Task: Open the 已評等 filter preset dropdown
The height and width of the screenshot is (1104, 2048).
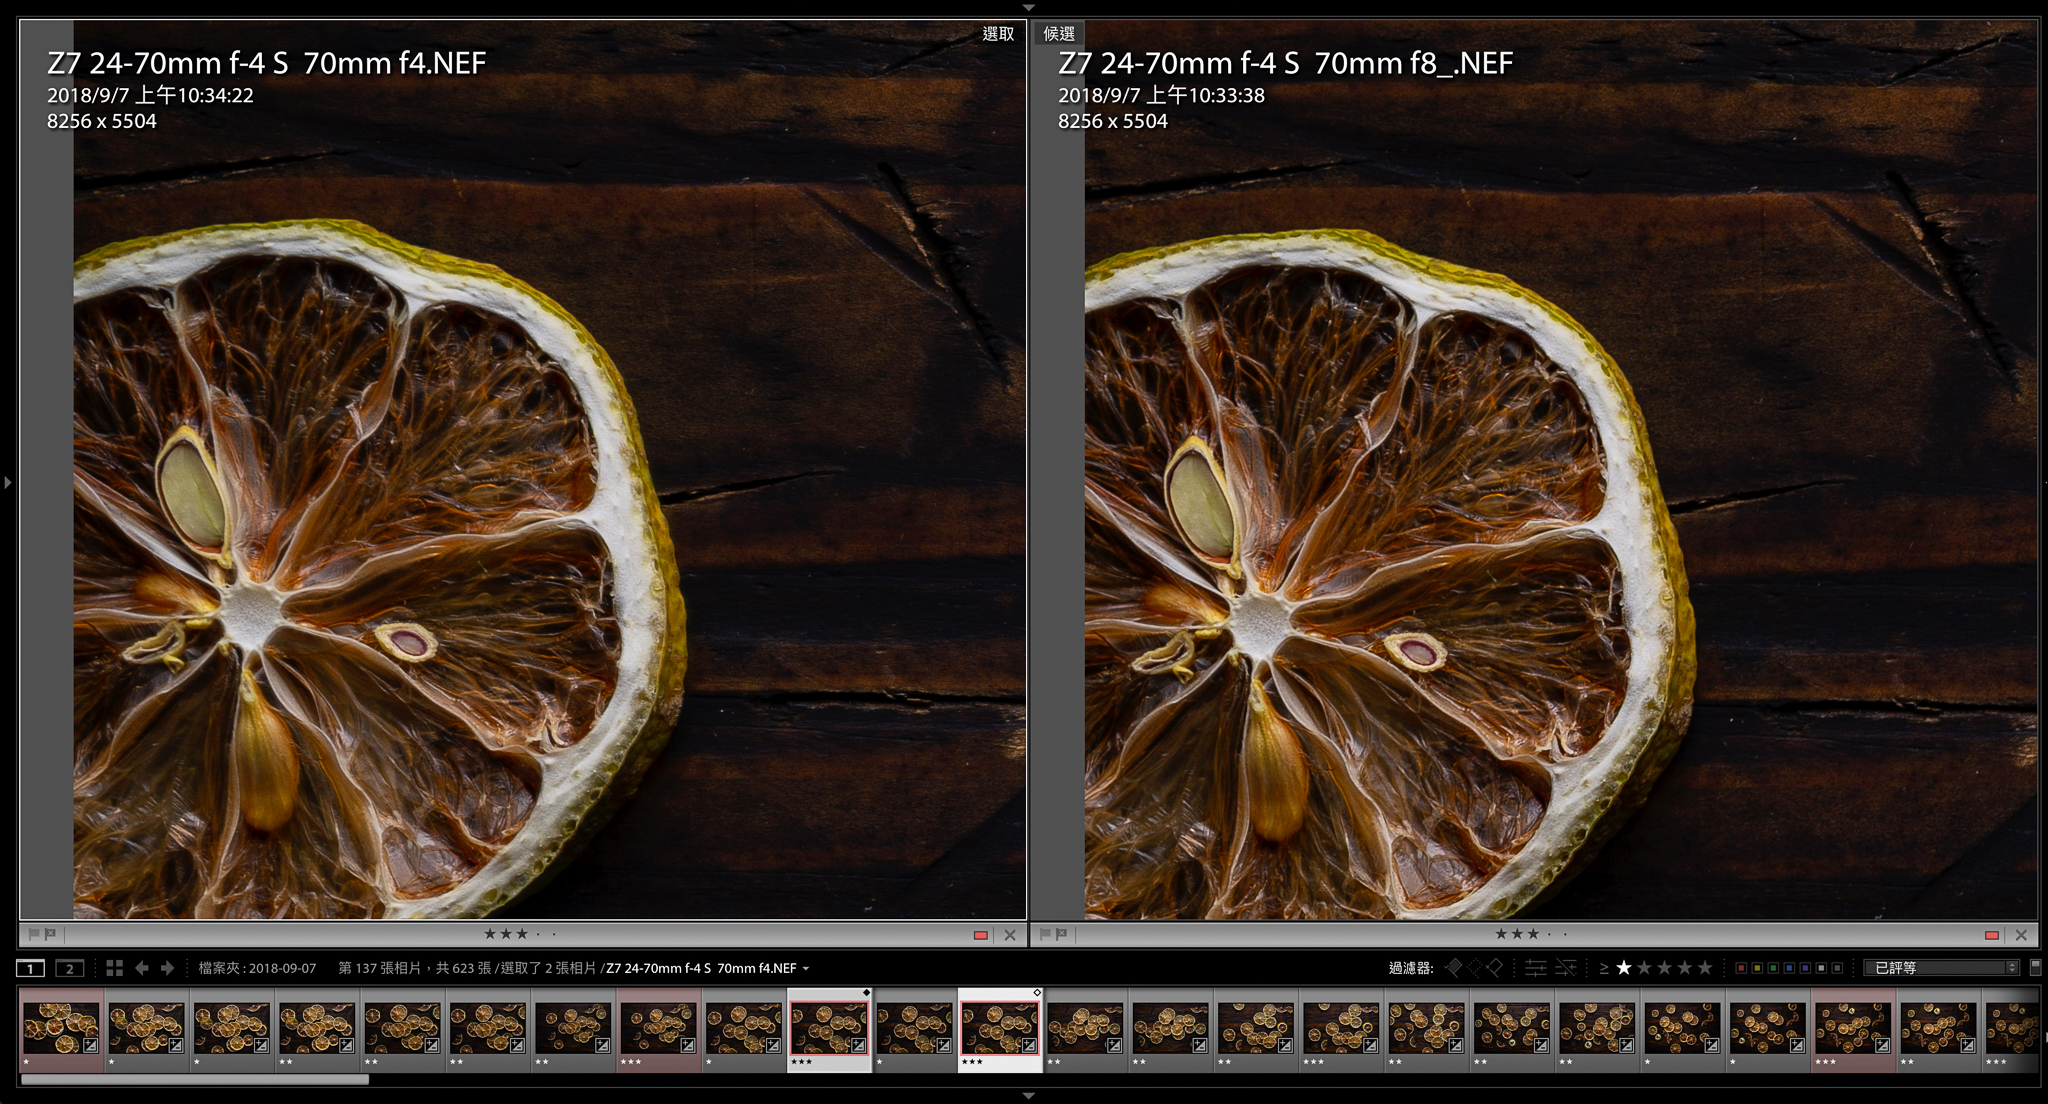Action: pos(1940,968)
